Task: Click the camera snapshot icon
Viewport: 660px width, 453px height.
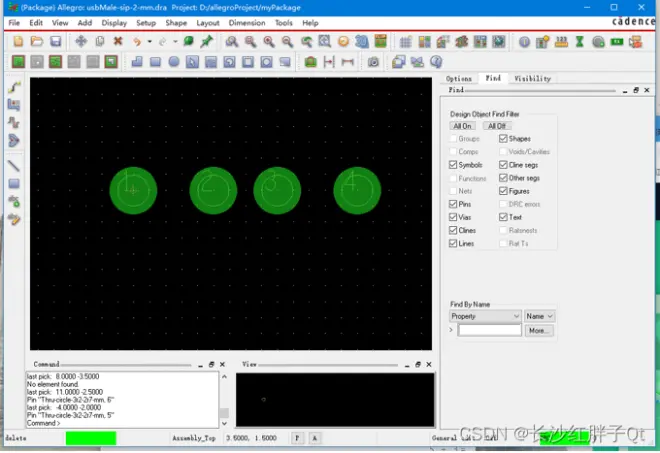Action: coord(373,62)
